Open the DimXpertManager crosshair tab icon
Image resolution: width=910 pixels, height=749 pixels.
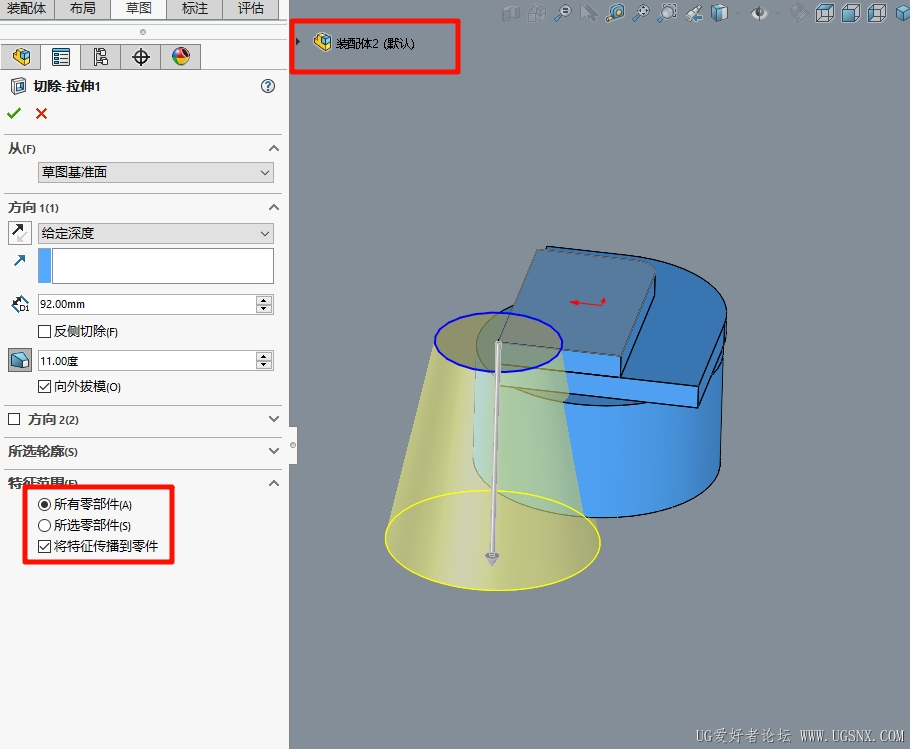(140, 57)
